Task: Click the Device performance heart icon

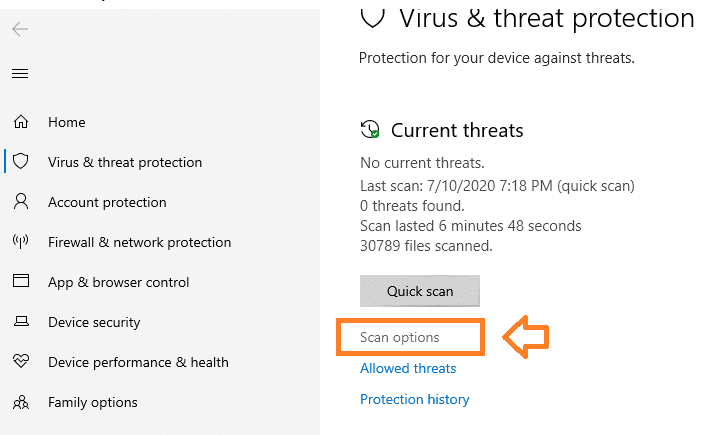Action: (x=20, y=362)
